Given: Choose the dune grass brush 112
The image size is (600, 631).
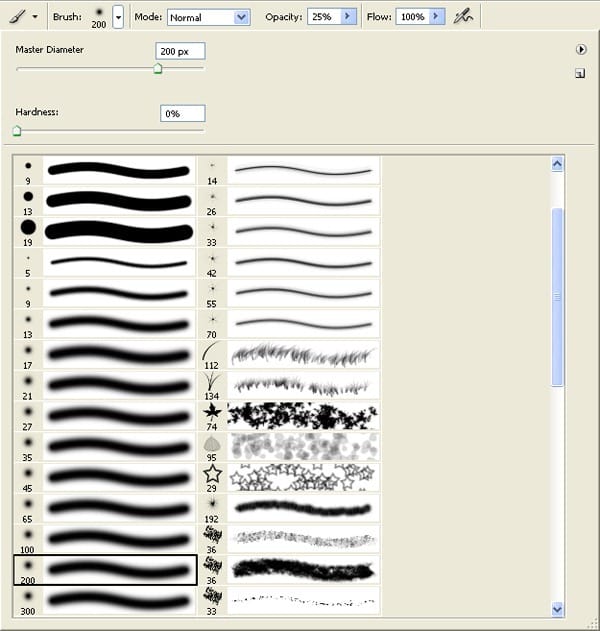Looking at the screenshot, I should tap(212, 354).
